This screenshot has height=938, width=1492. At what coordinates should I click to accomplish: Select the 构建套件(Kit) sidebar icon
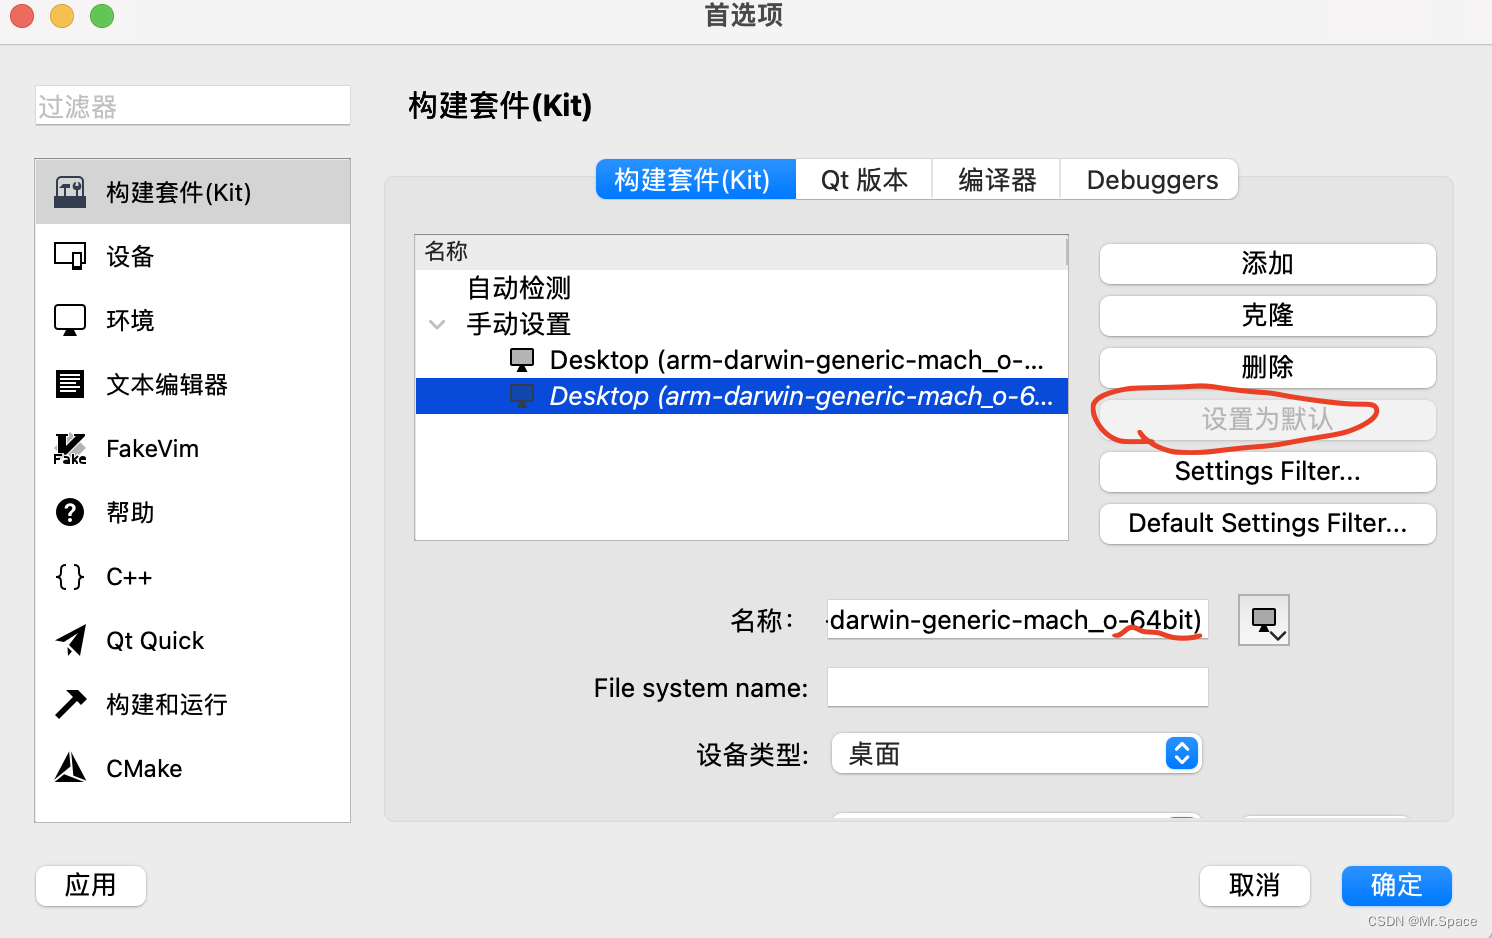(x=70, y=192)
